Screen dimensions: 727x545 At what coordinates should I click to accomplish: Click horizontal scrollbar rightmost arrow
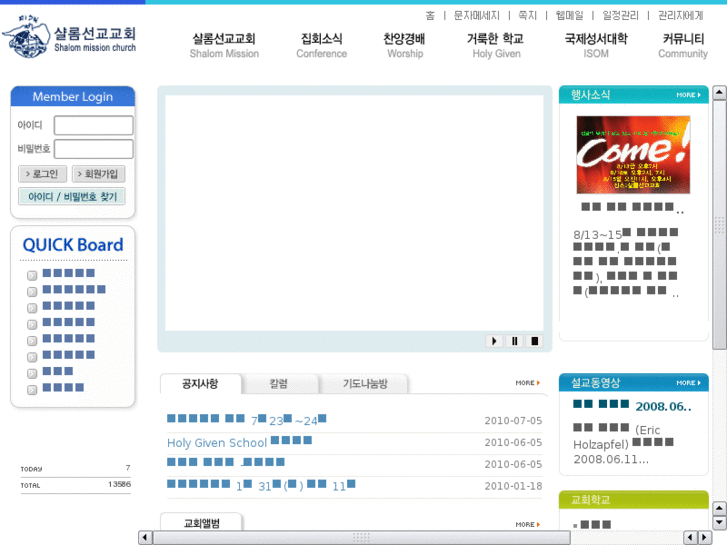(705, 537)
